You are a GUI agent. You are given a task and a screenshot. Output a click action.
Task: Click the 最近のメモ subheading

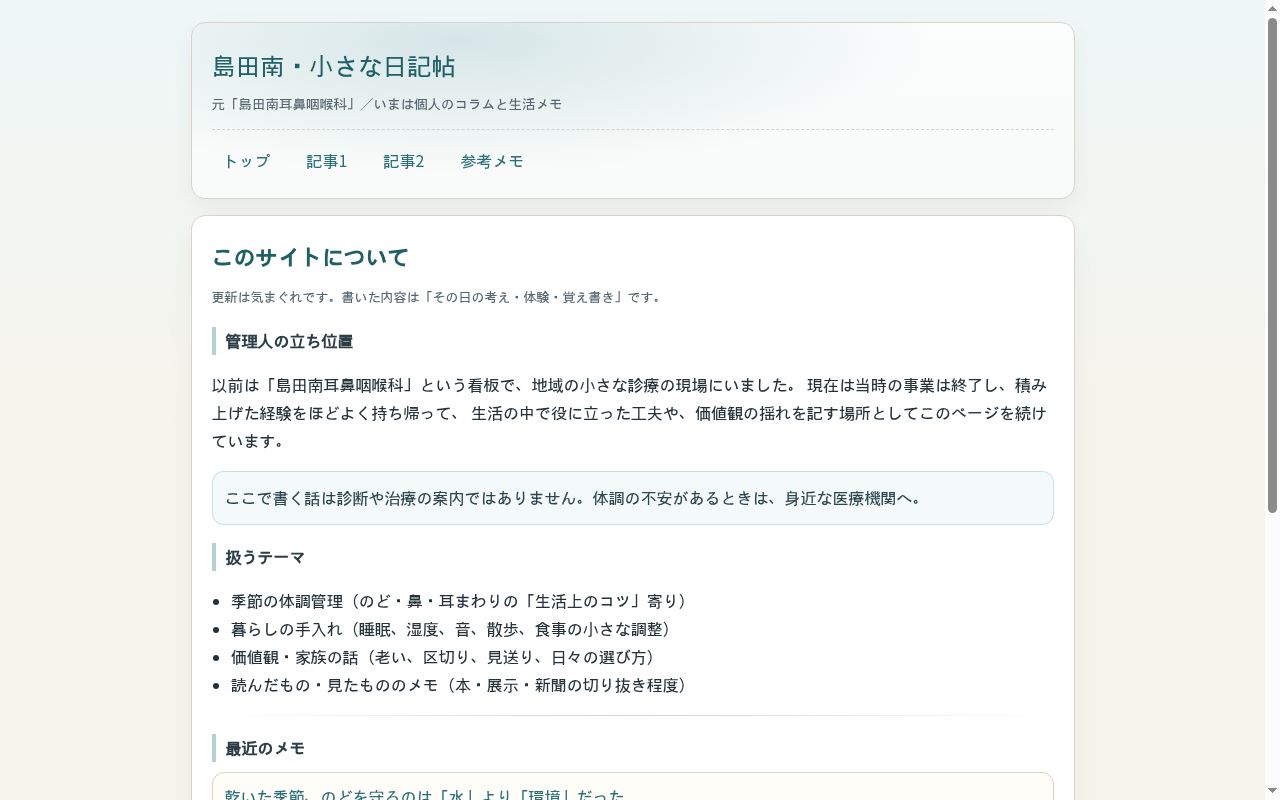[265, 748]
